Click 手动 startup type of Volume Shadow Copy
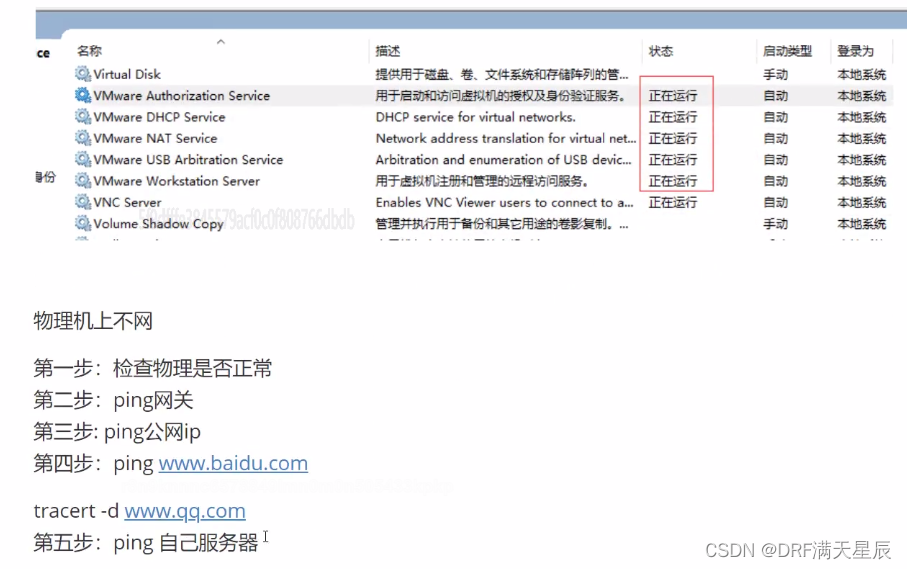The image size is (907, 569). tap(776, 224)
